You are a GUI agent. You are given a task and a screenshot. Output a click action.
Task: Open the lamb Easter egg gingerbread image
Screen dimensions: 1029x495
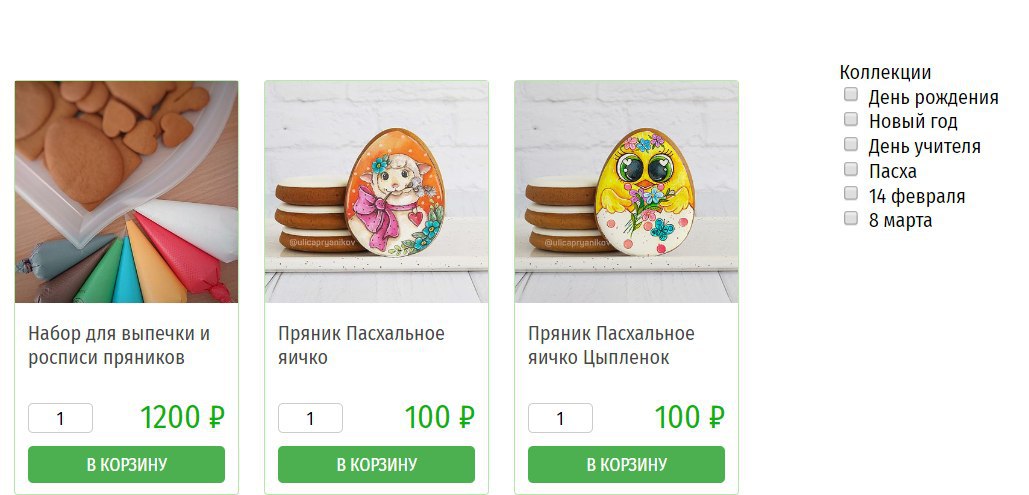(376, 192)
